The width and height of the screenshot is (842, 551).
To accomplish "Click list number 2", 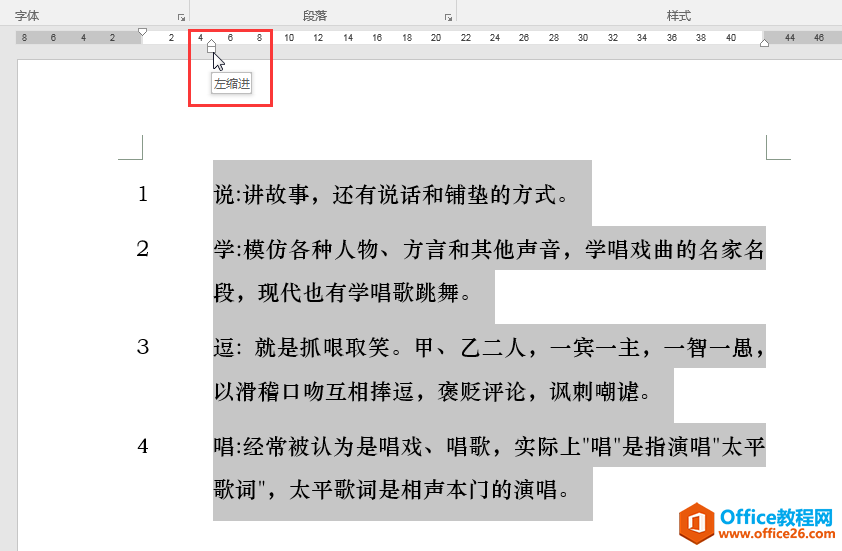I will click(142, 249).
